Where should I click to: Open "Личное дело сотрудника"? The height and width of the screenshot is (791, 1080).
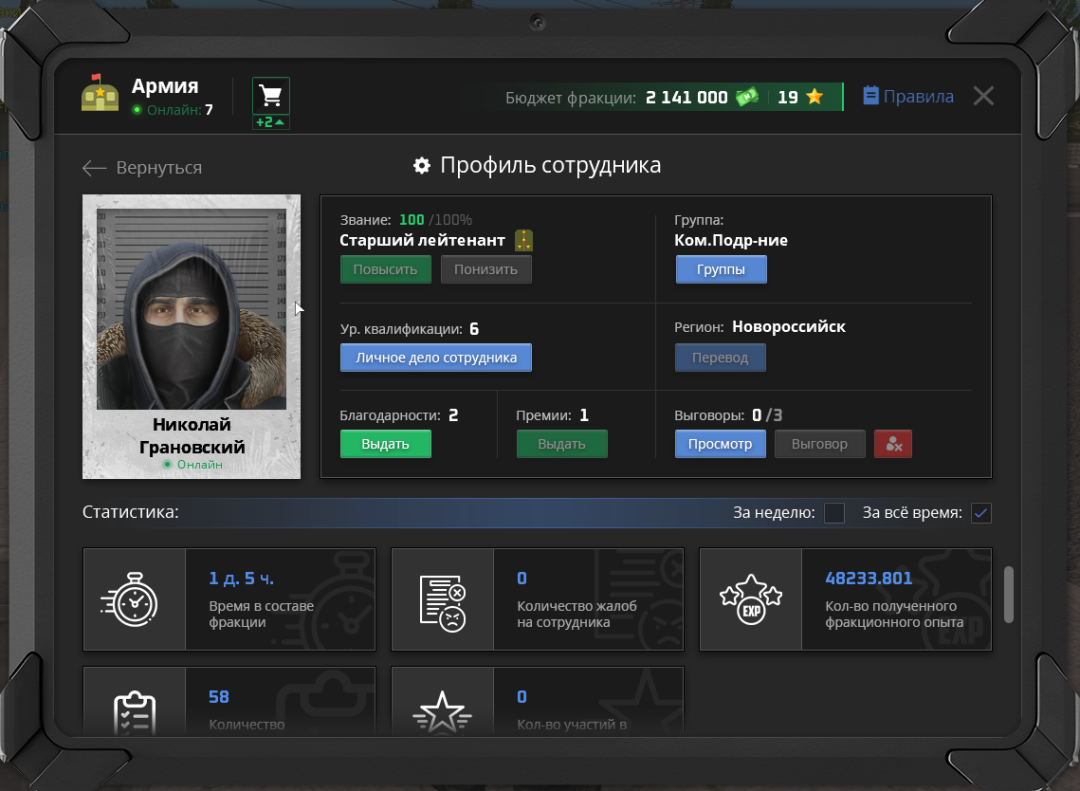click(x=436, y=358)
